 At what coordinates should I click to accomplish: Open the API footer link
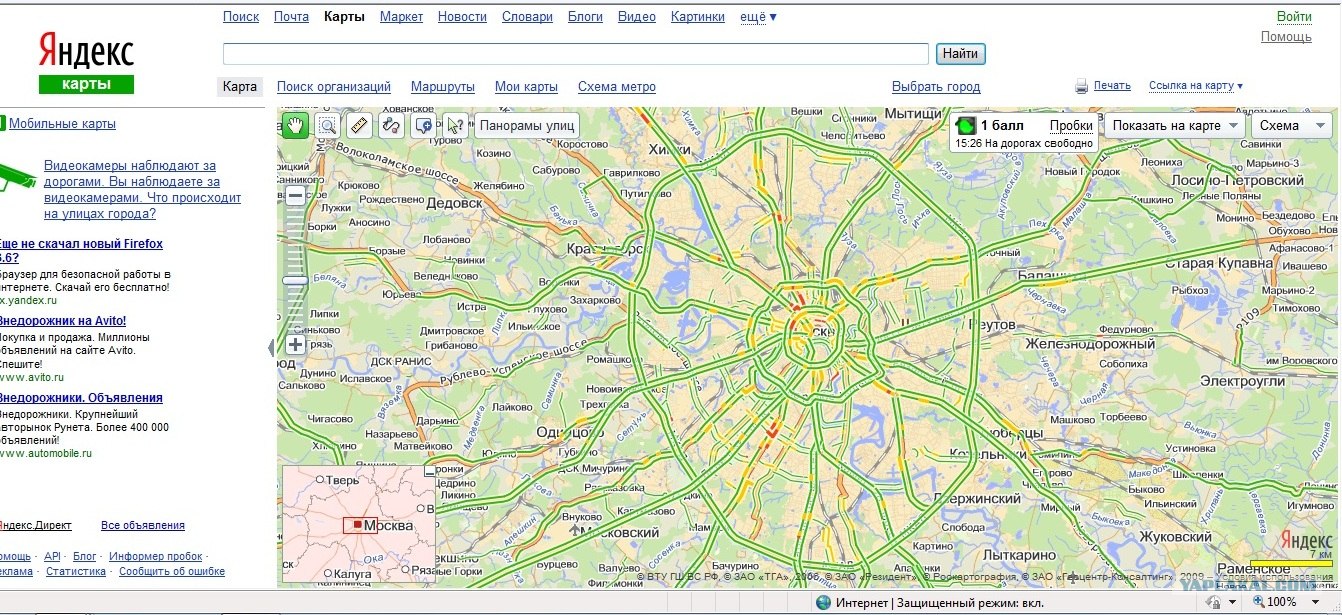[x=53, y=556]
